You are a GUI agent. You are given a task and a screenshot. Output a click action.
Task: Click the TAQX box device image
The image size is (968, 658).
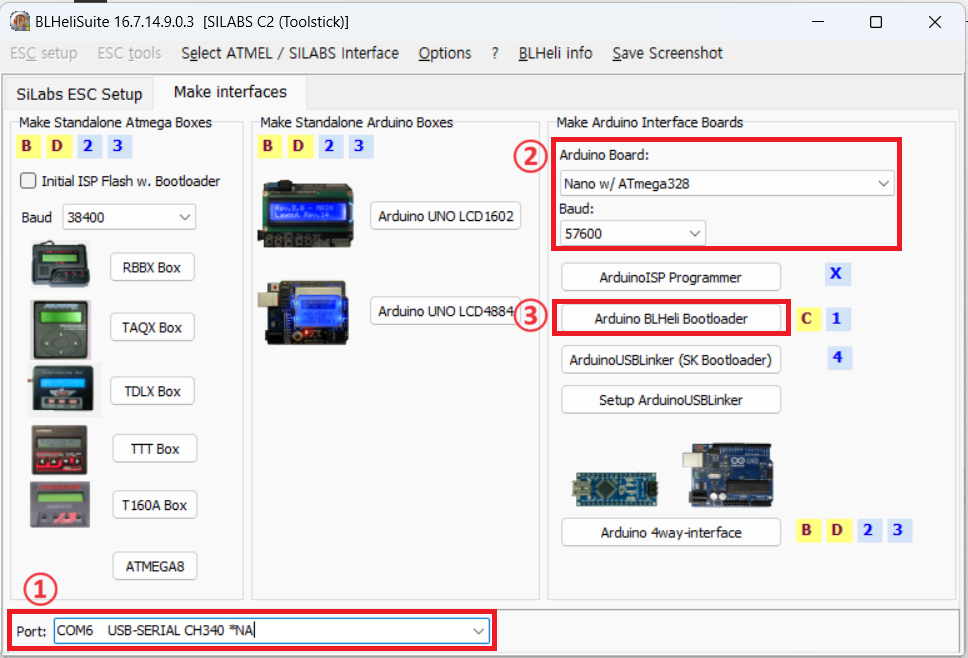click(x=60, y=330)
